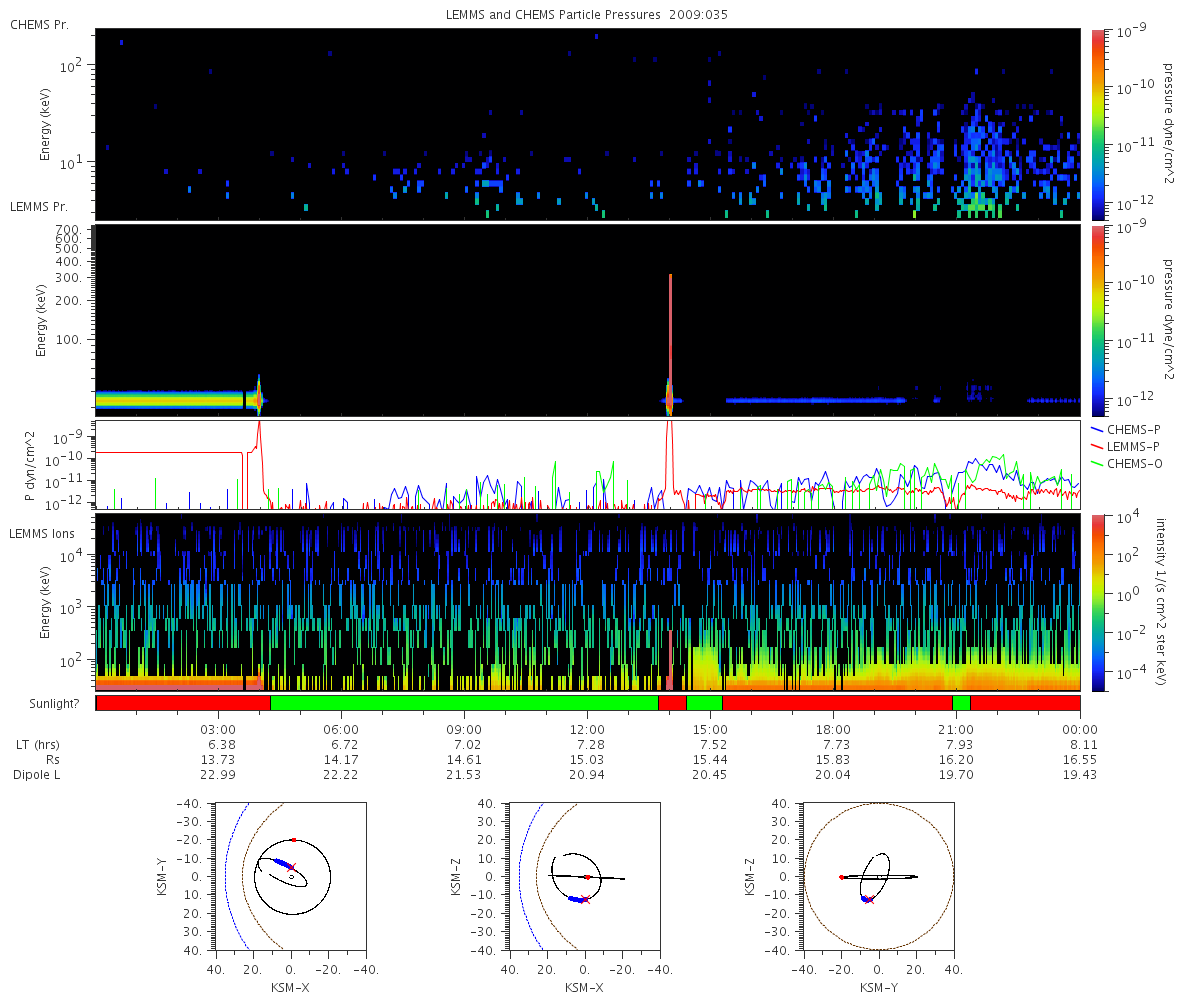This screenshot has width=1200, height=1000.
Task: Click the KSM-Y KSM-Z orbit plot
Action: (x=879, y=876)
